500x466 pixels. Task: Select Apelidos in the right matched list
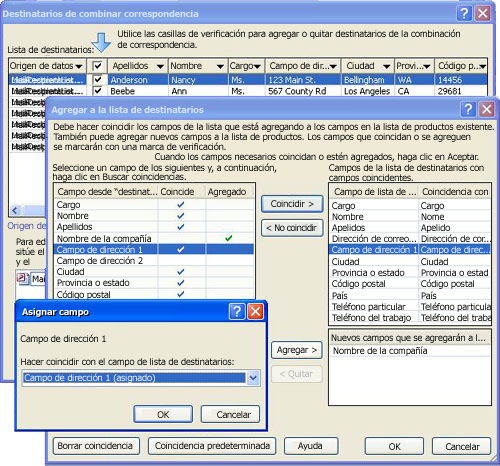pos(410,228)
